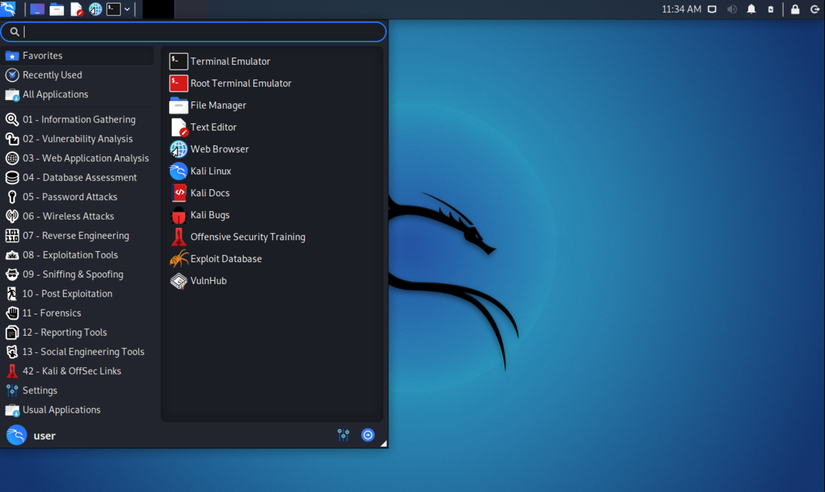Open the Usual Applications category
The image size is (825, 492).
coord(77,410)
